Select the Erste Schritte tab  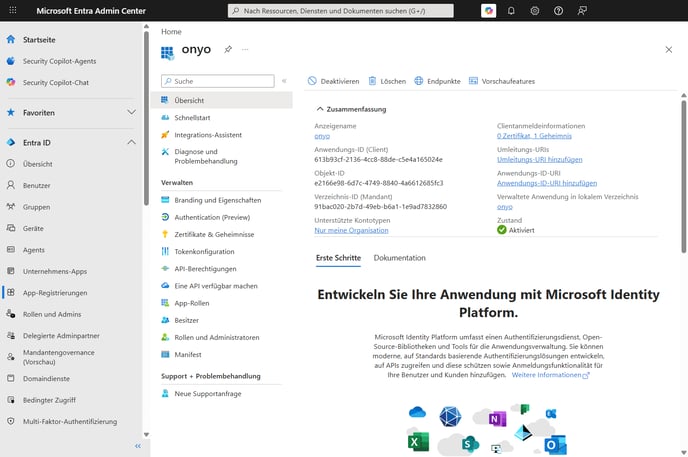[x=338, y=258]
